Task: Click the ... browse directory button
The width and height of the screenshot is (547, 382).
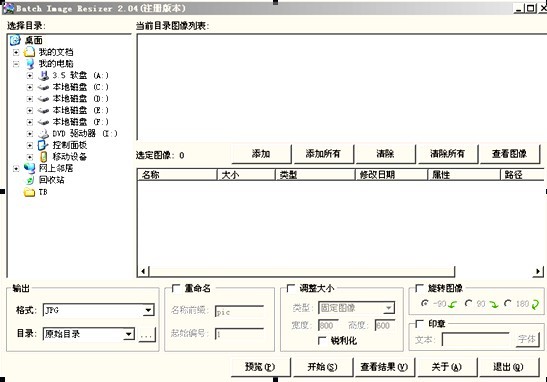Action: 147,335
